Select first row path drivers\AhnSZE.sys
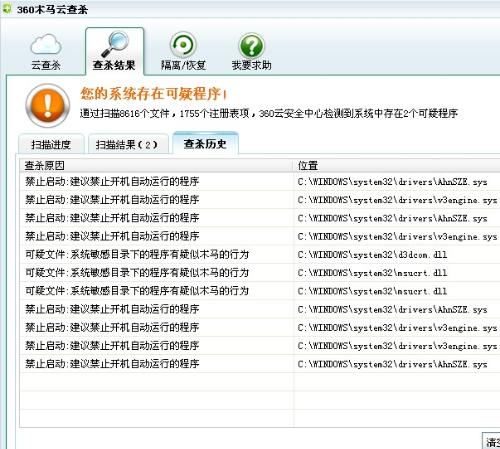Viewport: 500px width, 449px height. point(393,182)
